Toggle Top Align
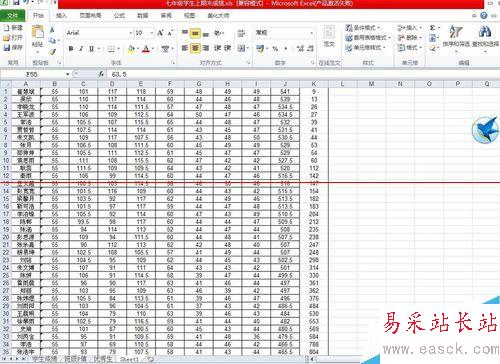Image resolution: width=500 pixels, height=364 pixels. 185,33
